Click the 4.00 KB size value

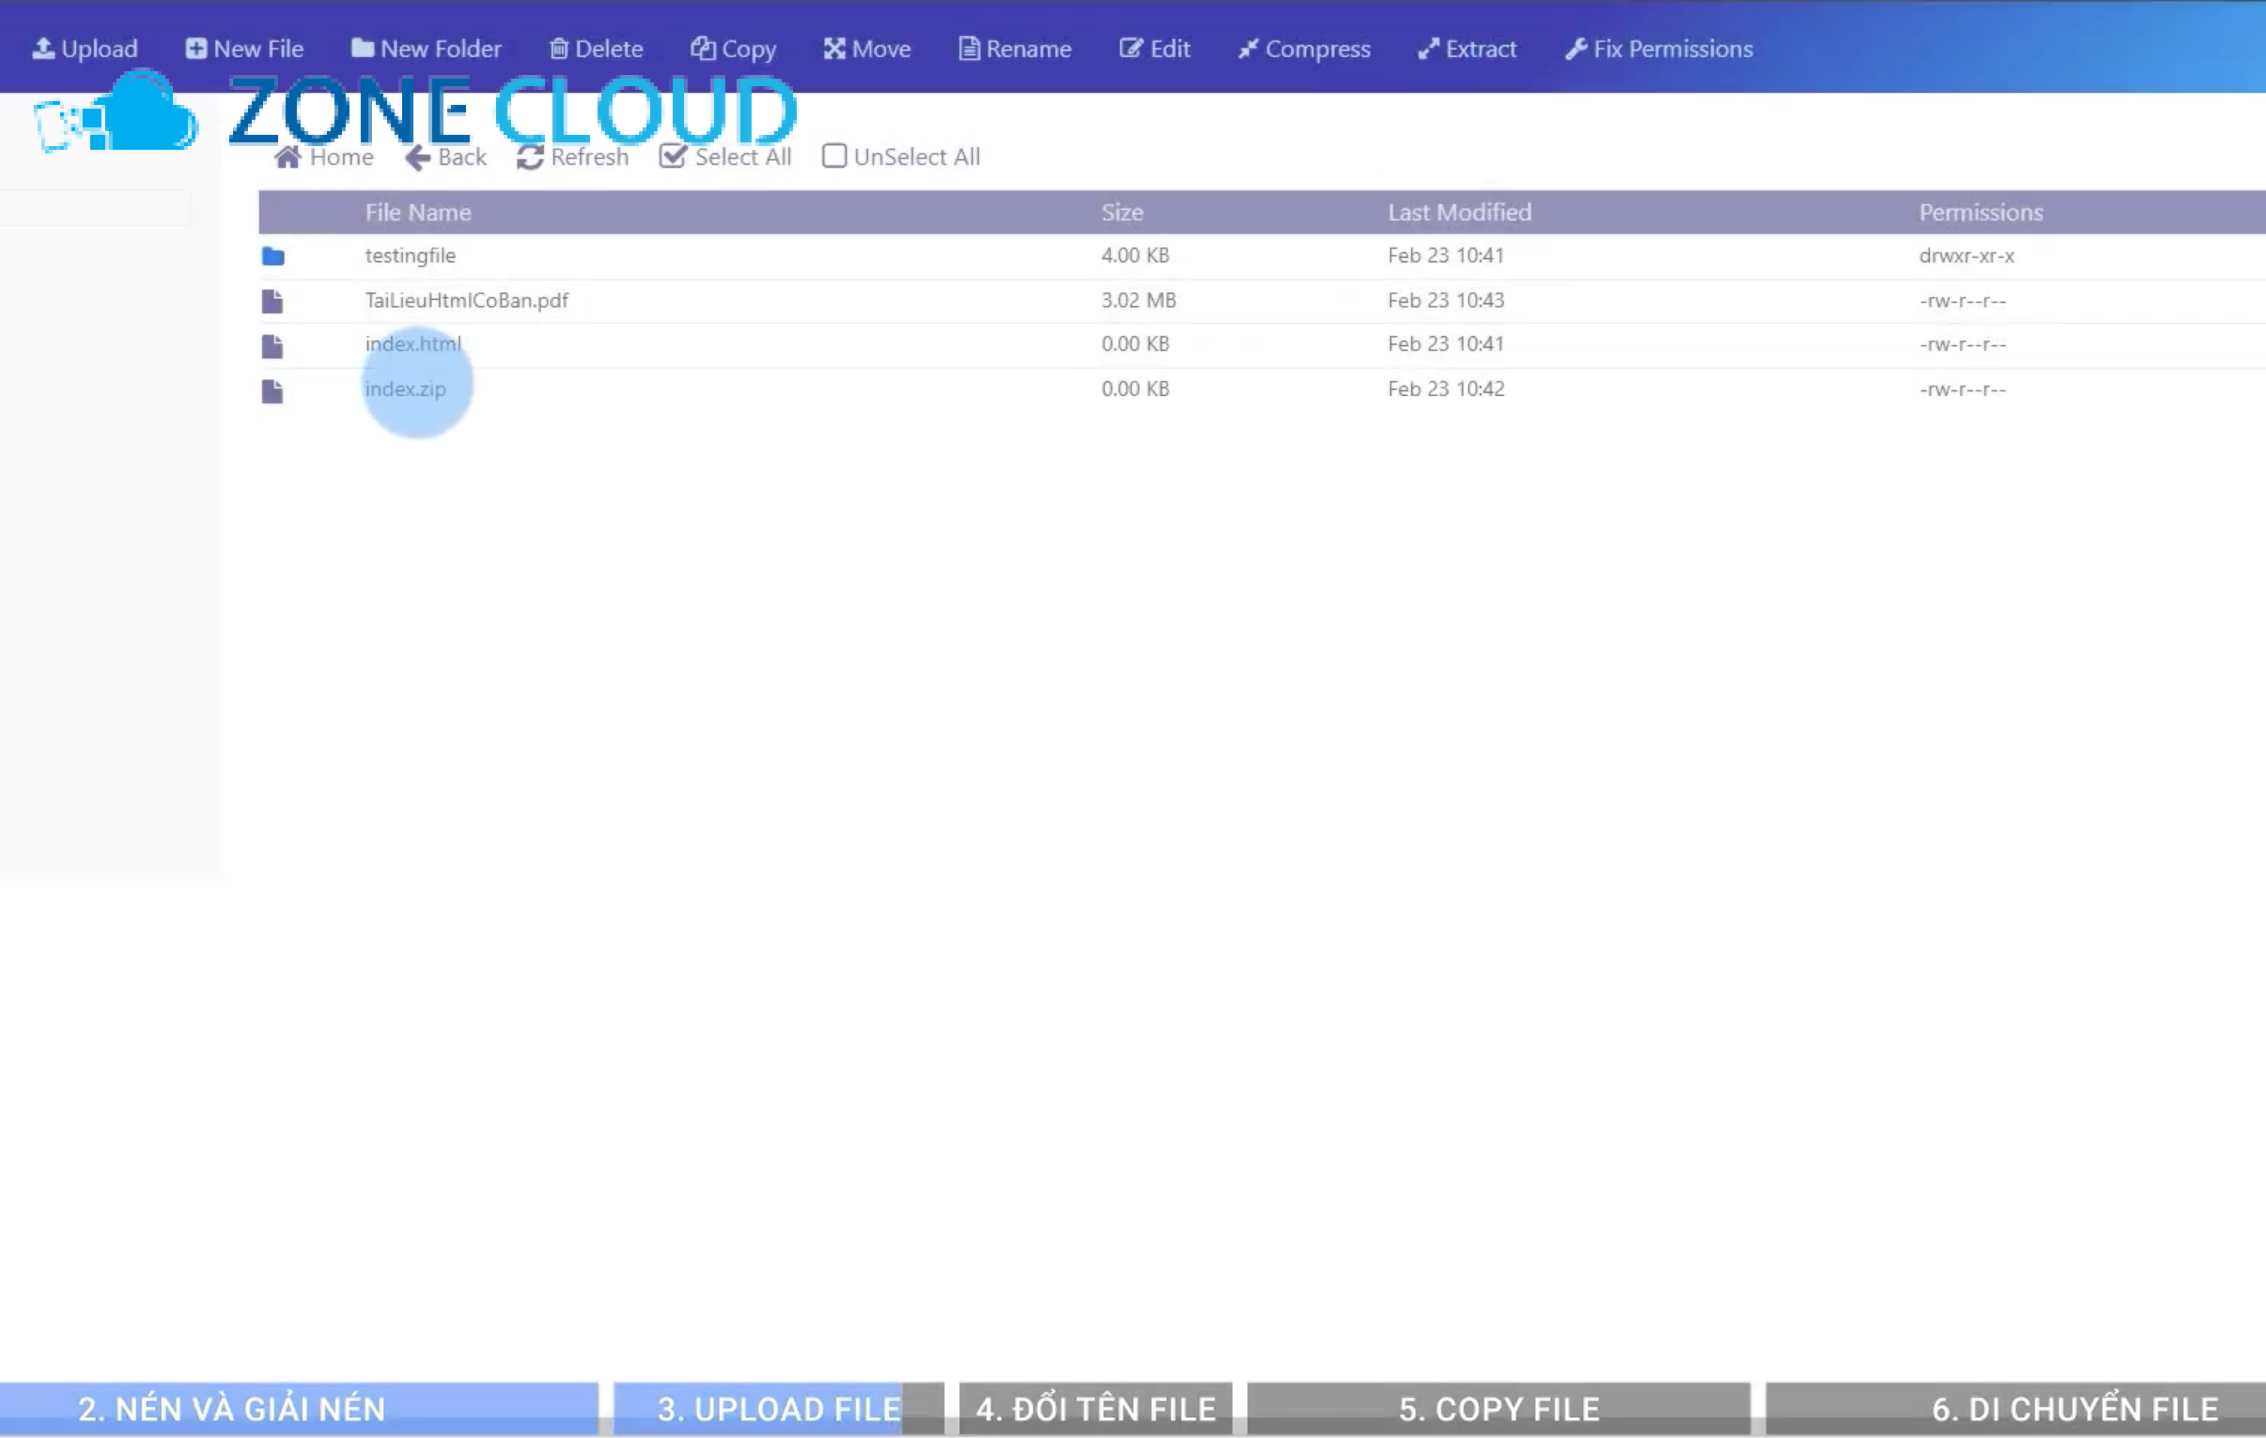1135,255
